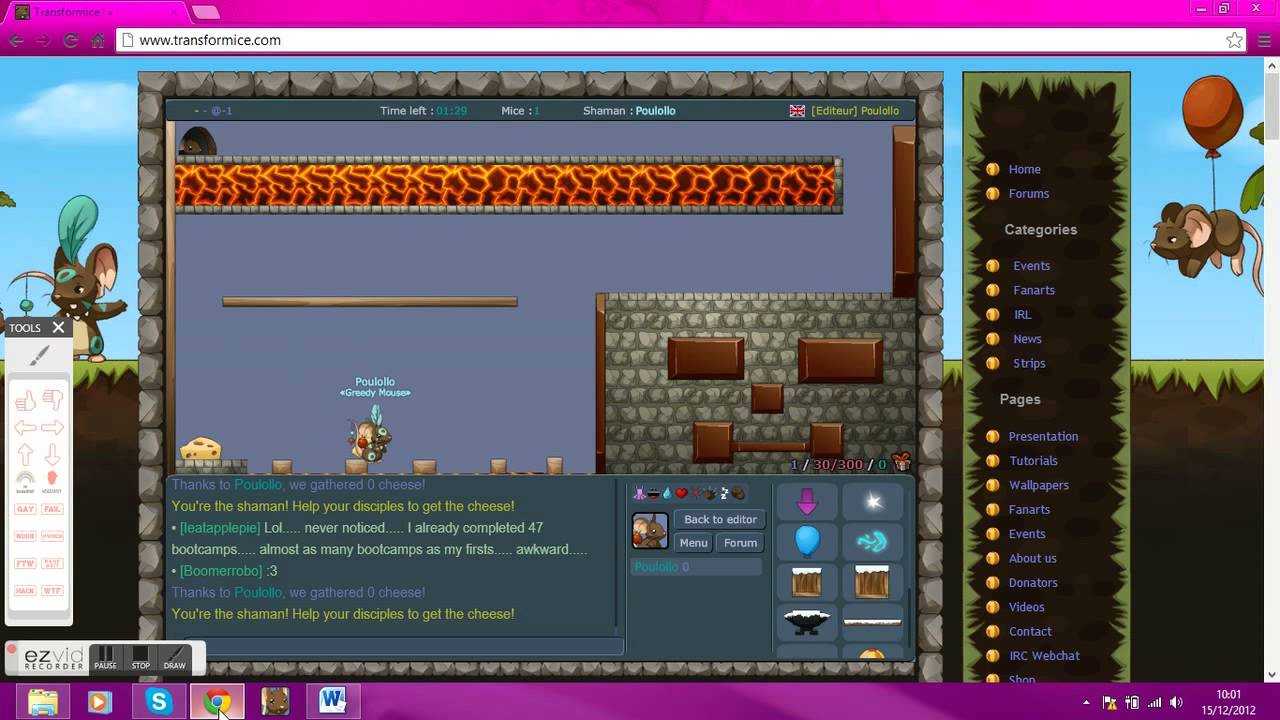Image resolution: width=1280 pixels, height=720 pixels.
Task: Pick the blue balloon shaman item
Action: click(807, 541)
